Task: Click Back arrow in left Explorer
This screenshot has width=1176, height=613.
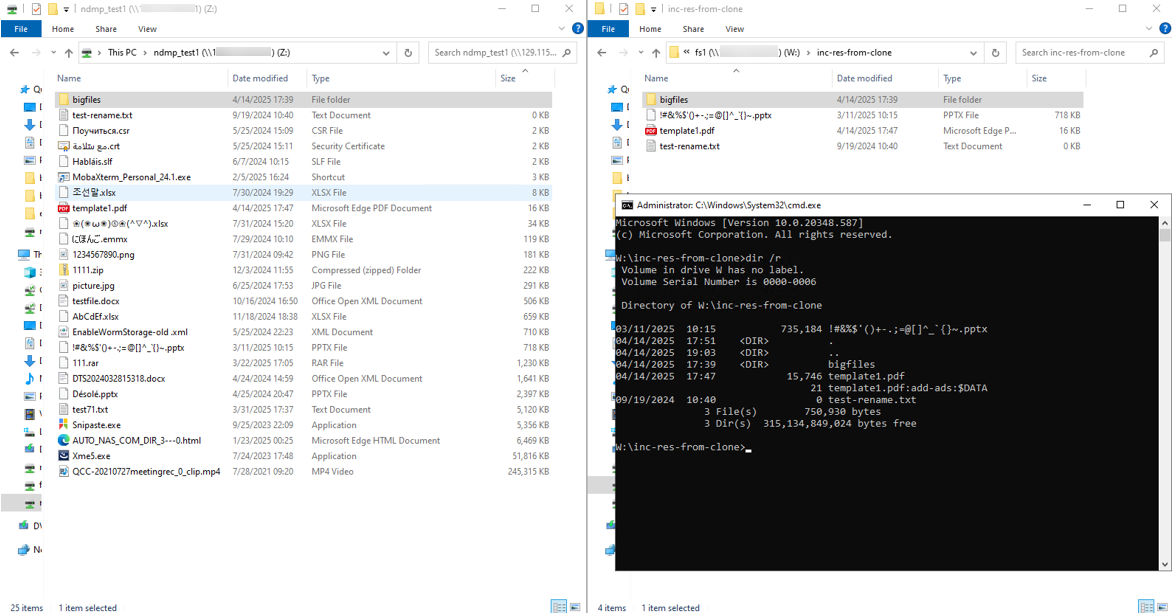Action: pyautogui.click(x=14, y=53)
